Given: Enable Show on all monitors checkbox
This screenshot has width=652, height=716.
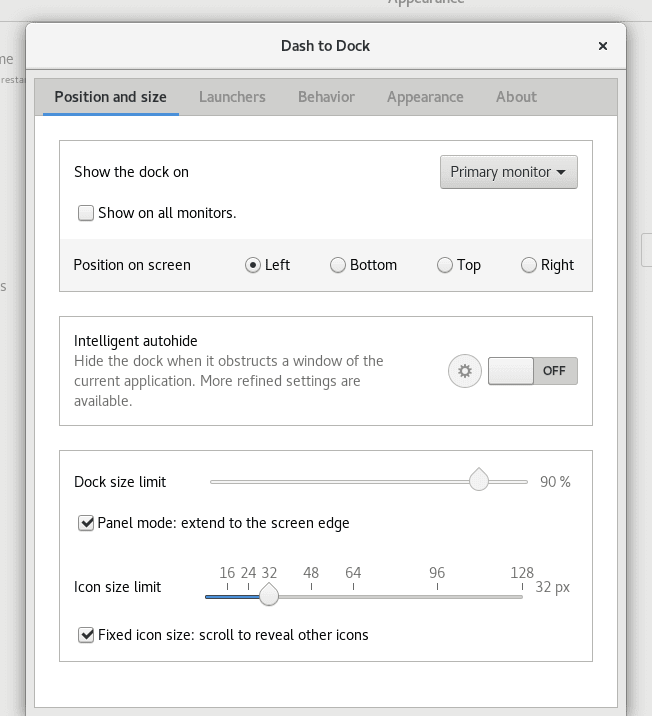Looking at the screenshot, I should point(87,213).
